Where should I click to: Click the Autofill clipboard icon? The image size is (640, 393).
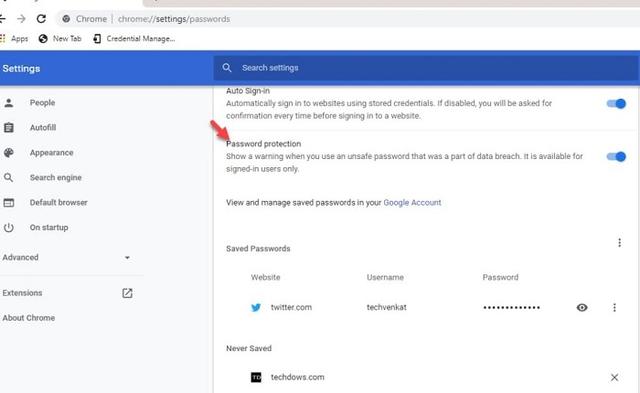(9, 128)
